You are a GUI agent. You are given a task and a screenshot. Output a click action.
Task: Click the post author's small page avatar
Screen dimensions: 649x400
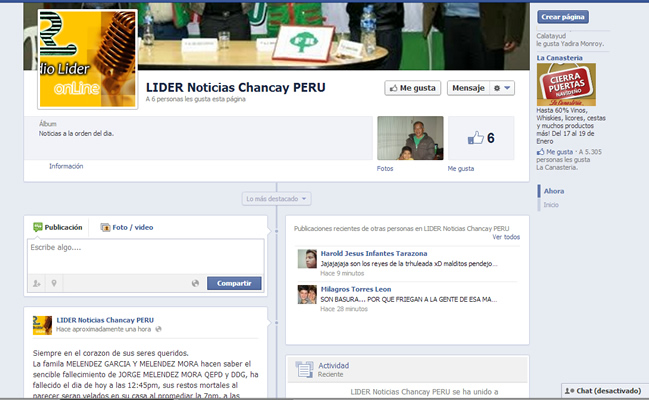[42, 325]
